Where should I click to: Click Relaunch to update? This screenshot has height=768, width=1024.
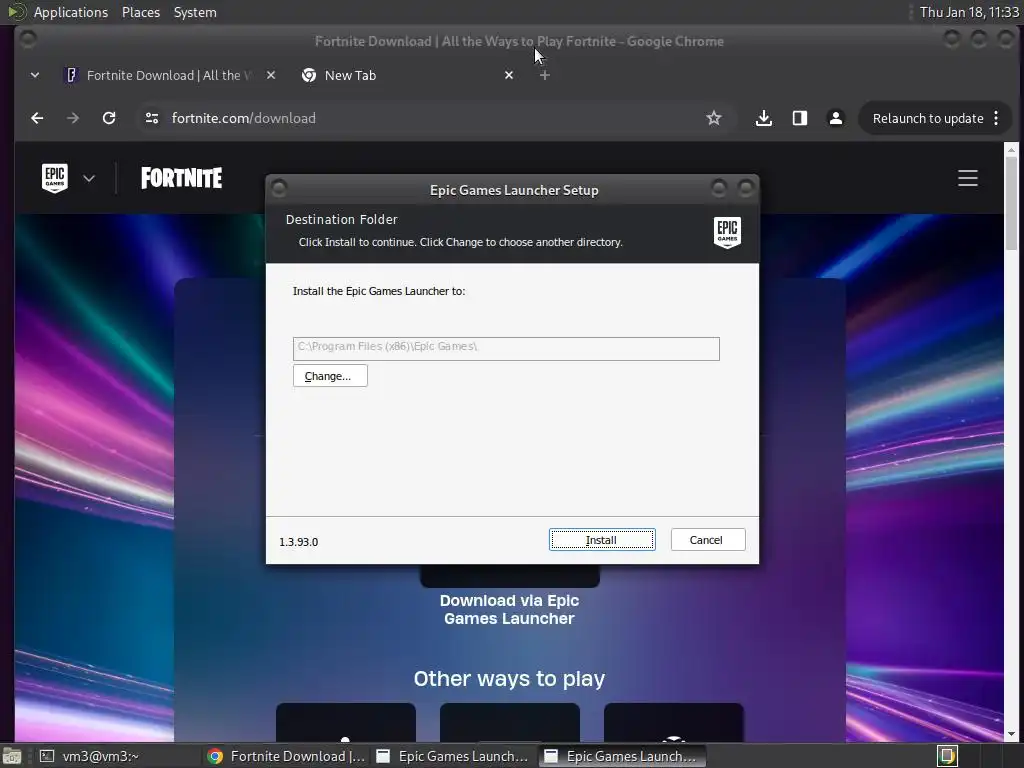click(x=928, y=118)
